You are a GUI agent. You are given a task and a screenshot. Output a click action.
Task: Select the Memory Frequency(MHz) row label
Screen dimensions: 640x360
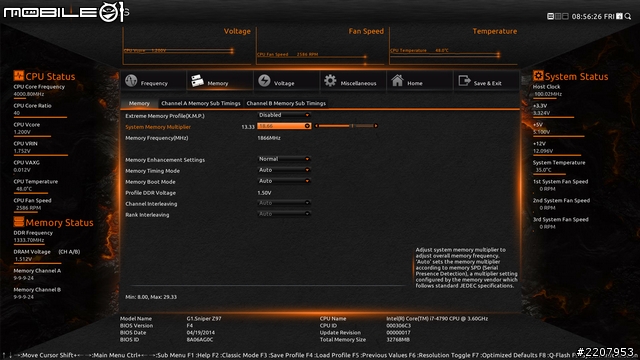[x=156, y=138]
